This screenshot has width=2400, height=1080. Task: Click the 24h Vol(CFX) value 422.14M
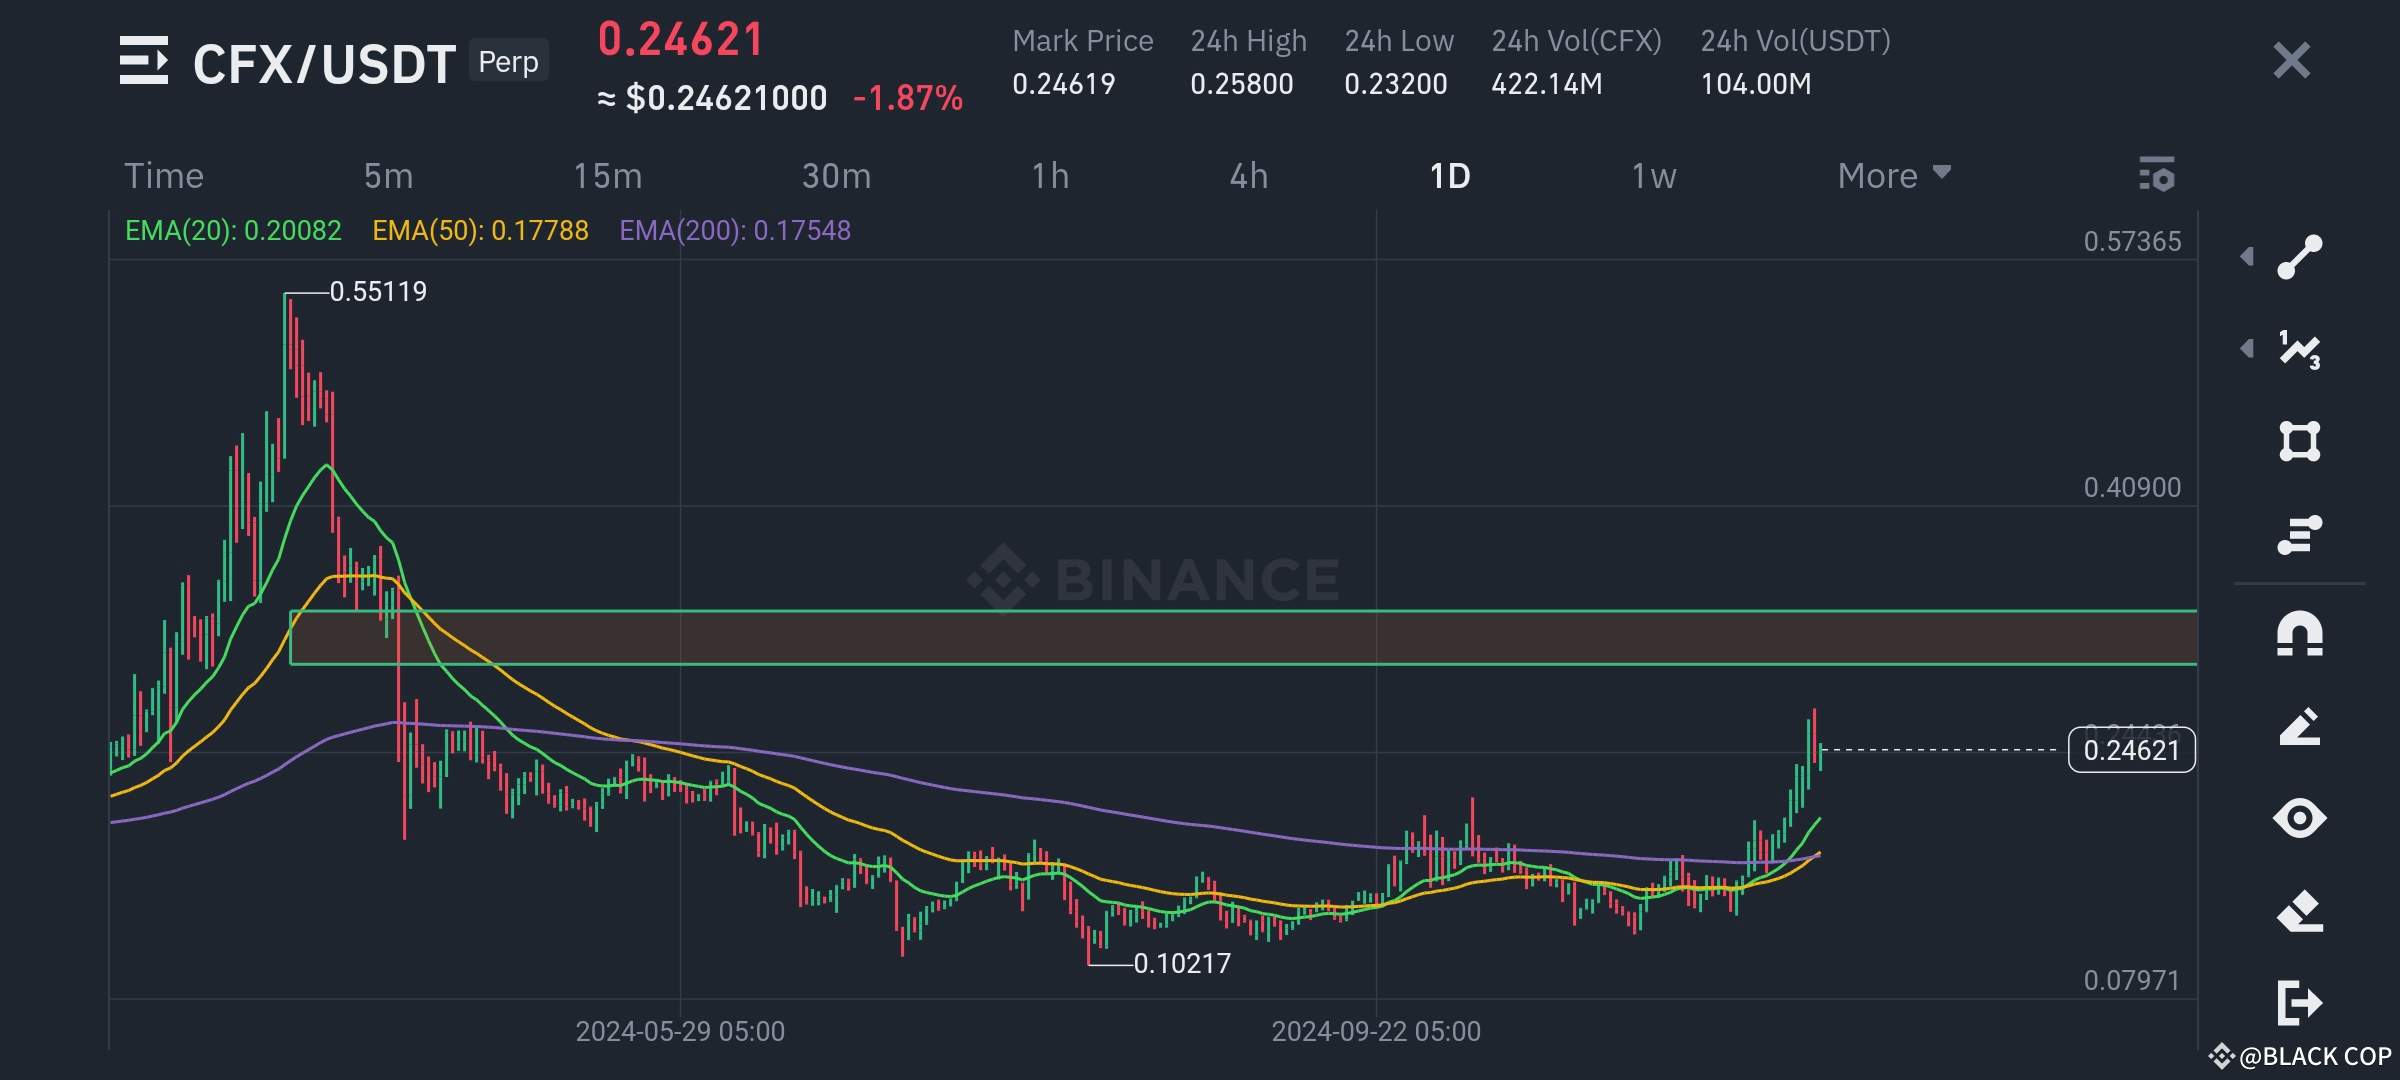coord(1546,84)
